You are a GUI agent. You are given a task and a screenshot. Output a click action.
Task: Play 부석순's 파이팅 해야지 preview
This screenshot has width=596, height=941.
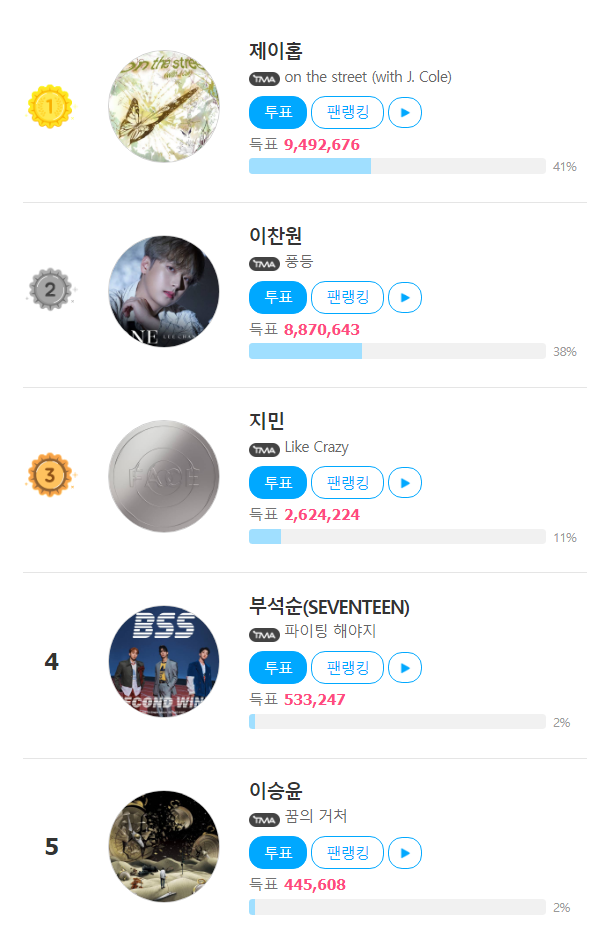(x=405, y=667)
